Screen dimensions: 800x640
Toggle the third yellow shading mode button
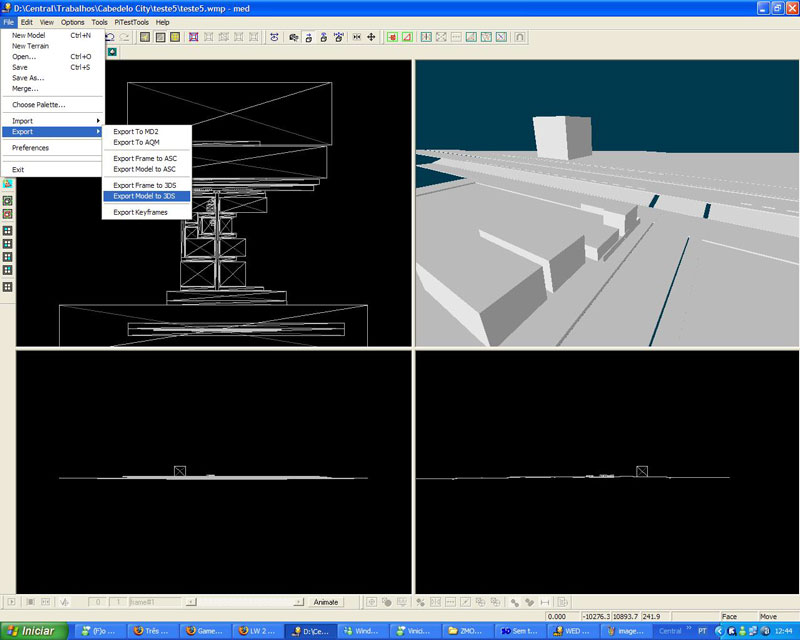coord(174,37)
